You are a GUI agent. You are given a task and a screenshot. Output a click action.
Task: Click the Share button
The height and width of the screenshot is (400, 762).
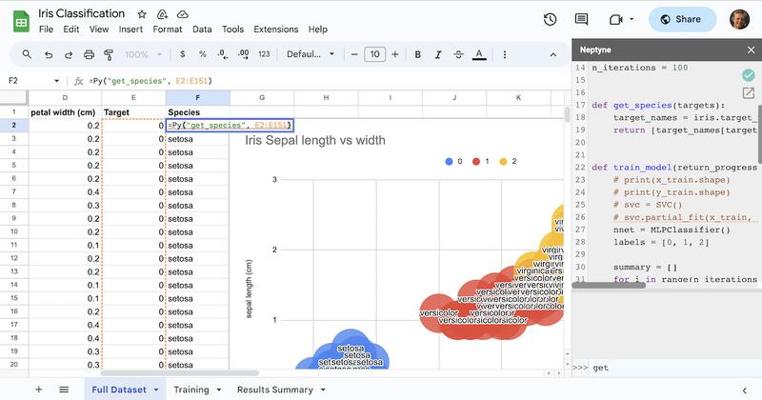[x=682, y=19]
